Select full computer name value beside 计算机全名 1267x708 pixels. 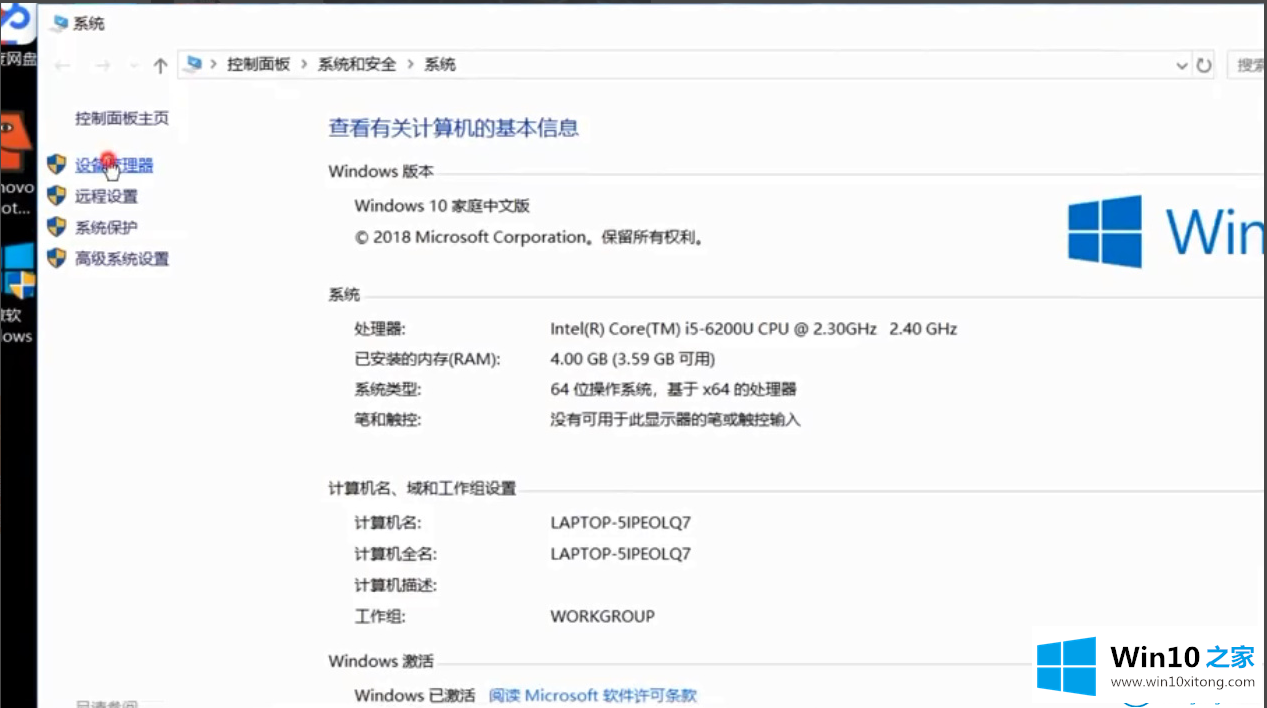tap(620, 553)
